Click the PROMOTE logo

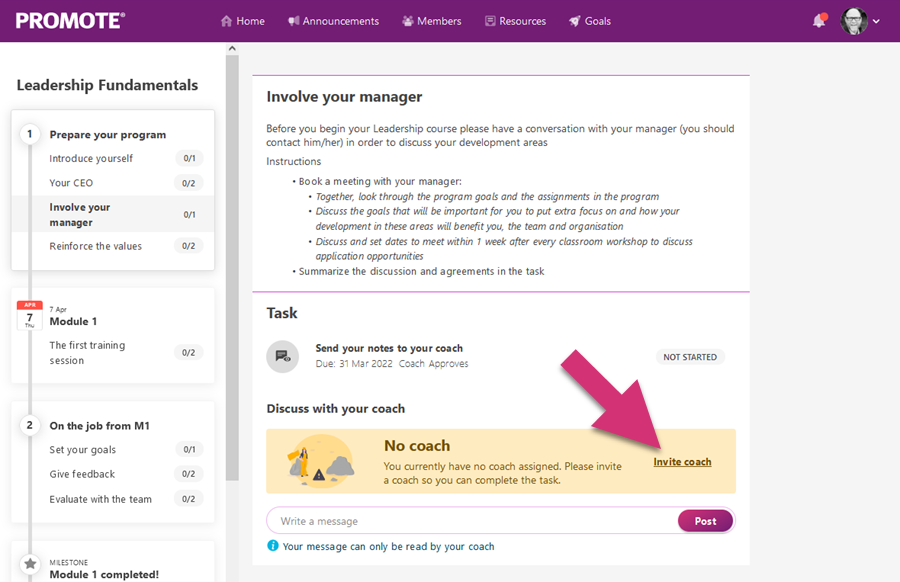70,21
